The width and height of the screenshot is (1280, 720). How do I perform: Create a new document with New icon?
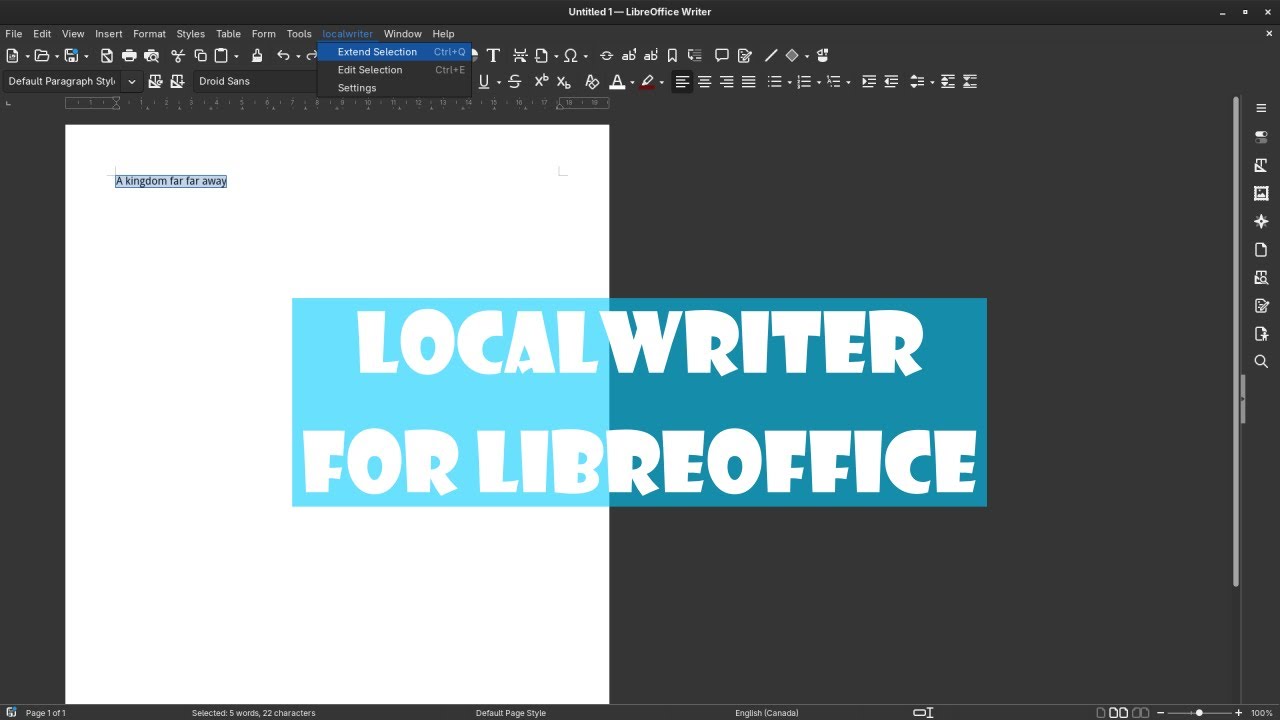click(12, 56)
